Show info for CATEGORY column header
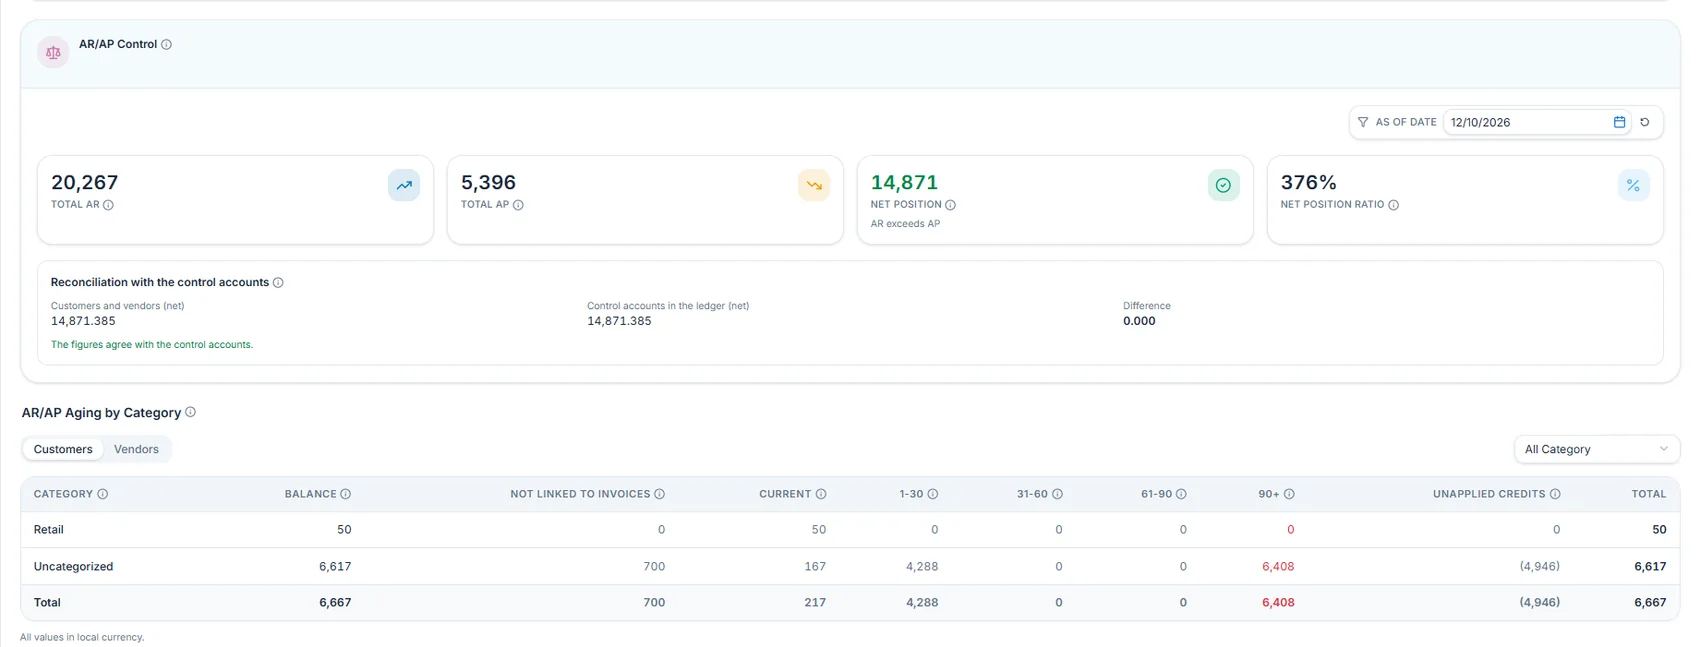This screenshot has width=1700, height=647. 103,494
